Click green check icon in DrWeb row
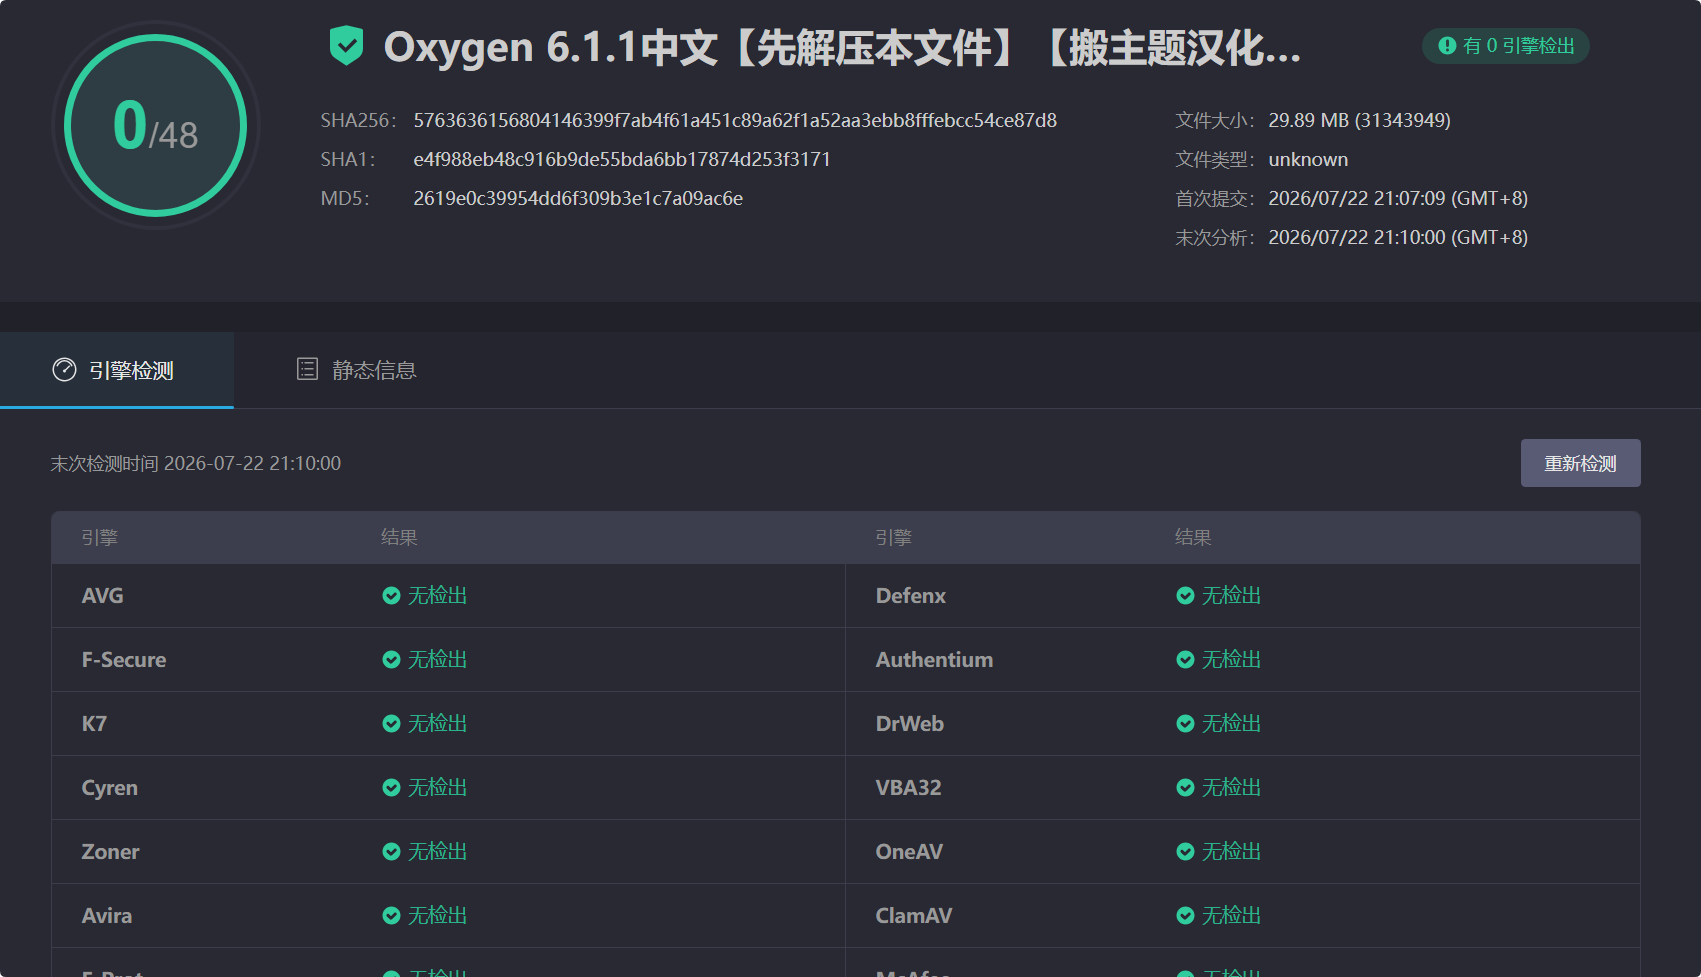The height and width of the screenshot is (977, 1701). pyautogui.click(x=1185, y=724)
